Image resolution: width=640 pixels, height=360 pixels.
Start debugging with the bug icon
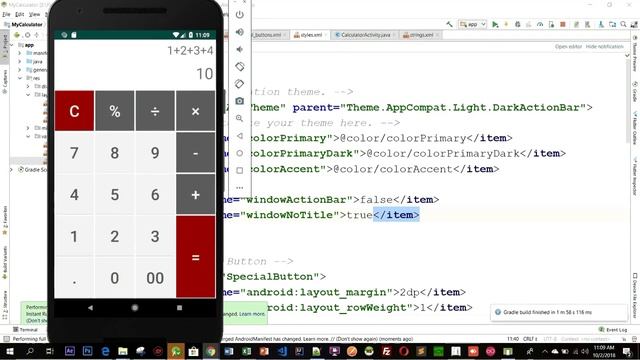[518, 24]
